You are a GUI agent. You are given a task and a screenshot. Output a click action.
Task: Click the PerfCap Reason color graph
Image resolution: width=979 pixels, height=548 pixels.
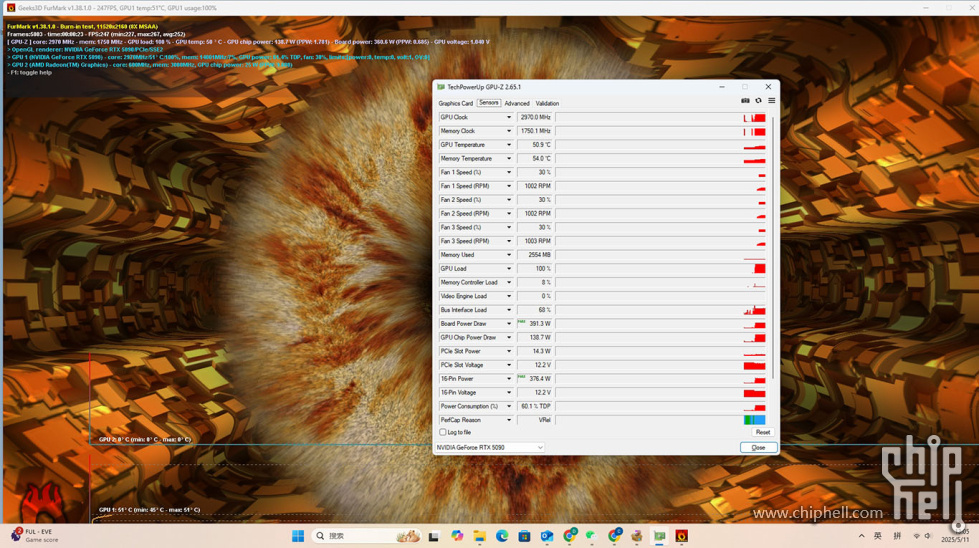[x=661, y=420]
